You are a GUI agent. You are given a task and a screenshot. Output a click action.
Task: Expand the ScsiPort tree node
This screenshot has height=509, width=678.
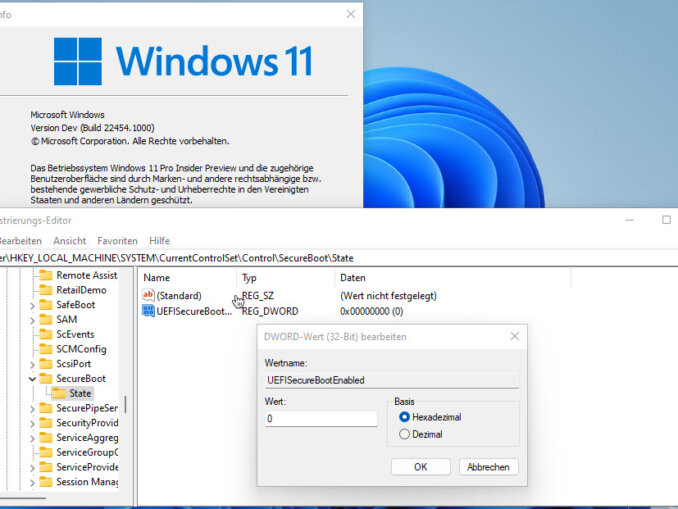(32, 365)
